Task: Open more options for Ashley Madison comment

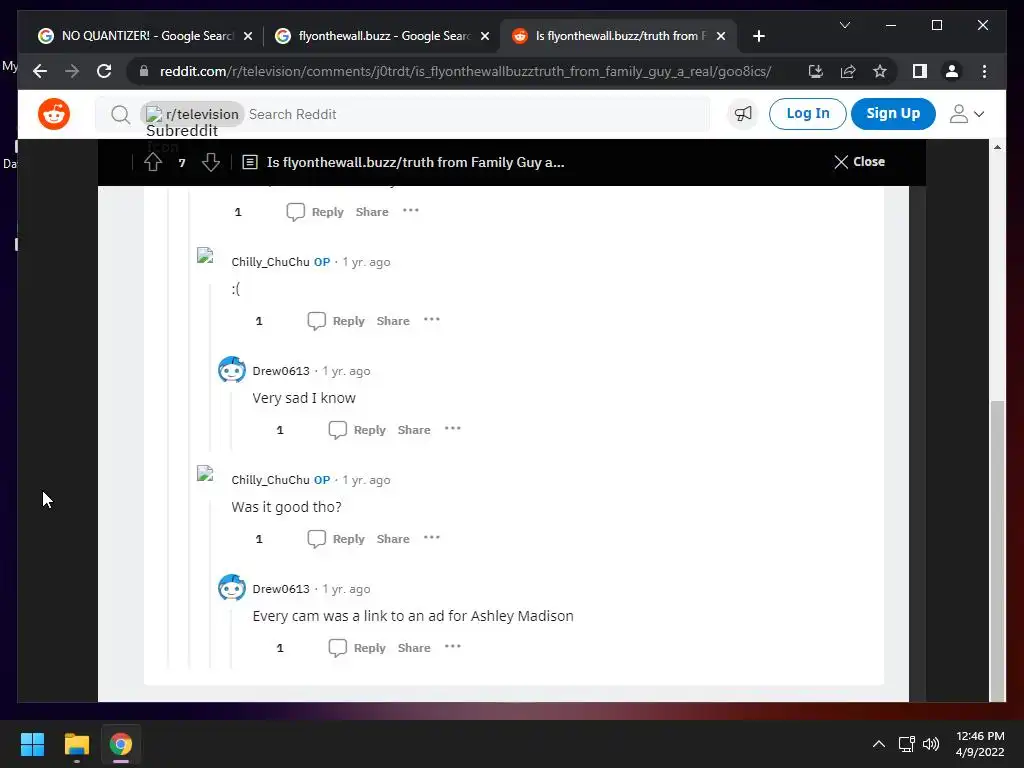Action: [453, 647]
